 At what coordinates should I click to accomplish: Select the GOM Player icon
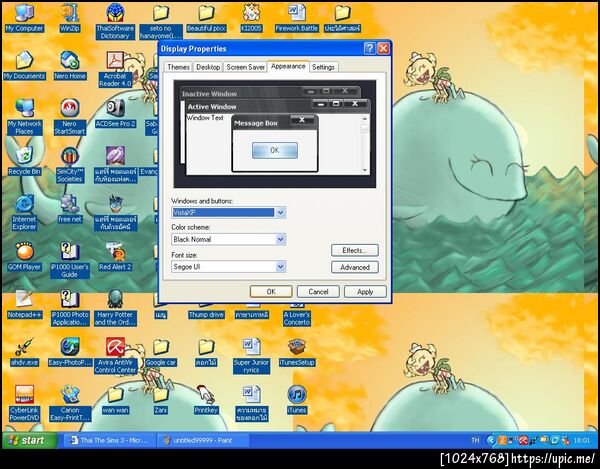[x=24, y=257]
